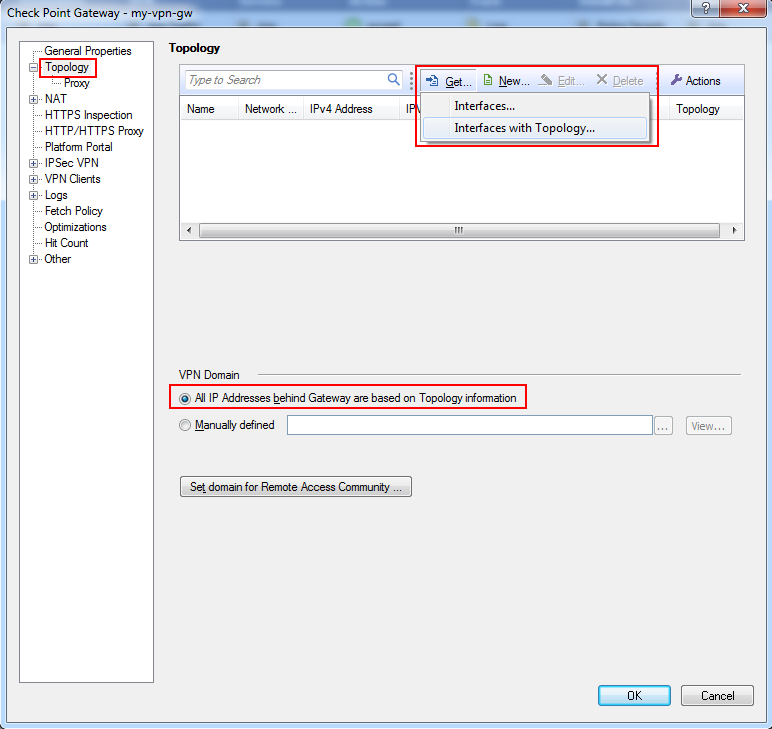Select Proxy under Topology

pos(77,83)
